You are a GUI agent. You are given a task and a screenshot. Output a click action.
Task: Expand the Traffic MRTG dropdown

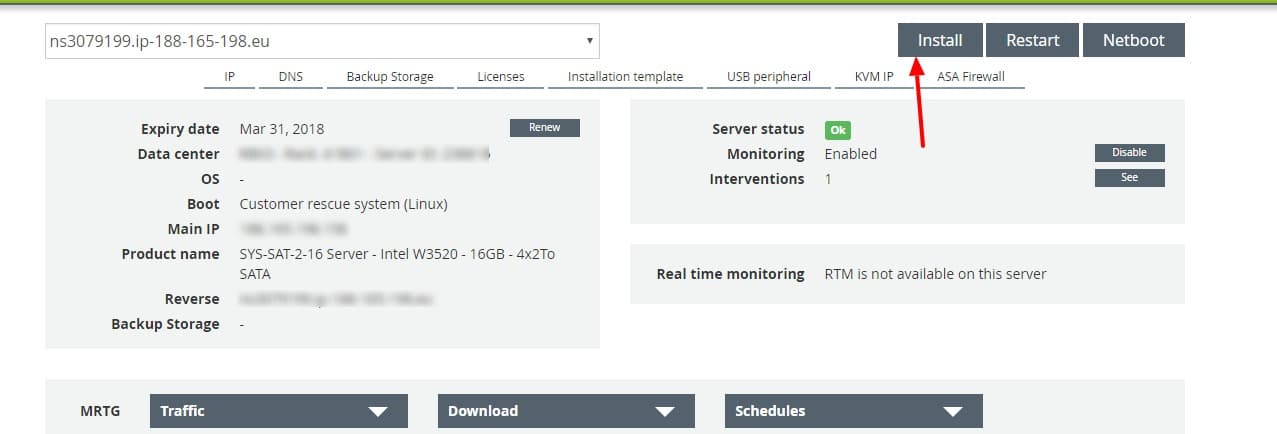278,411
